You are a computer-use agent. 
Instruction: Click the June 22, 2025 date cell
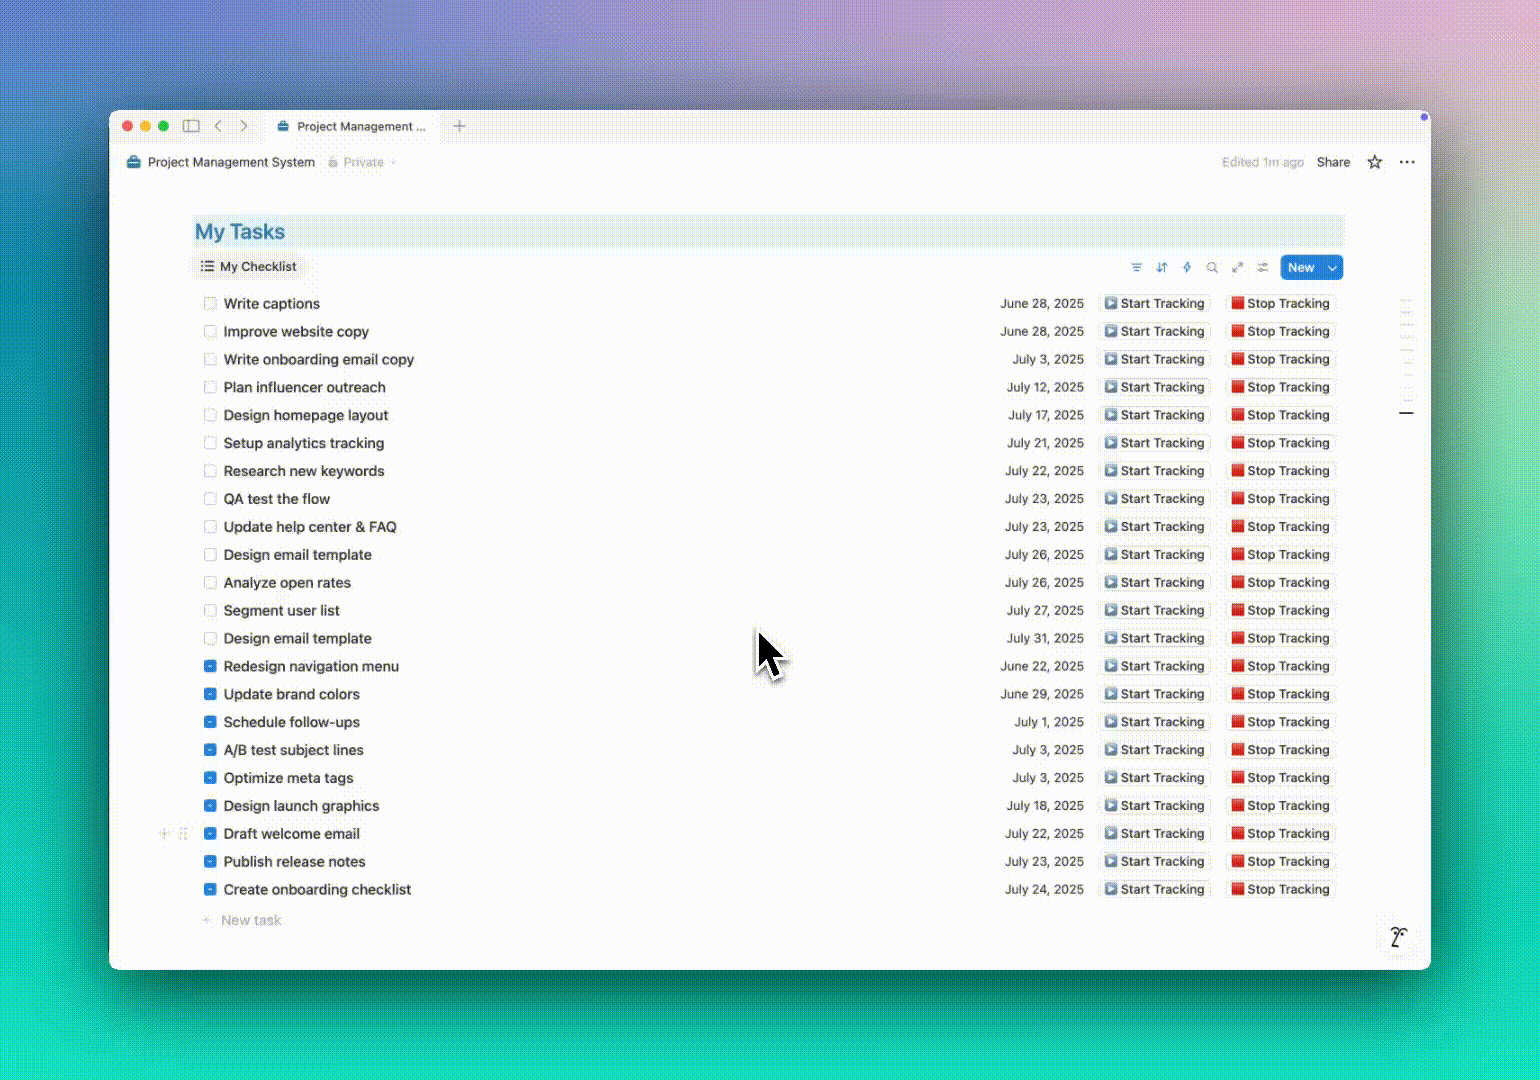(1042, 666)
